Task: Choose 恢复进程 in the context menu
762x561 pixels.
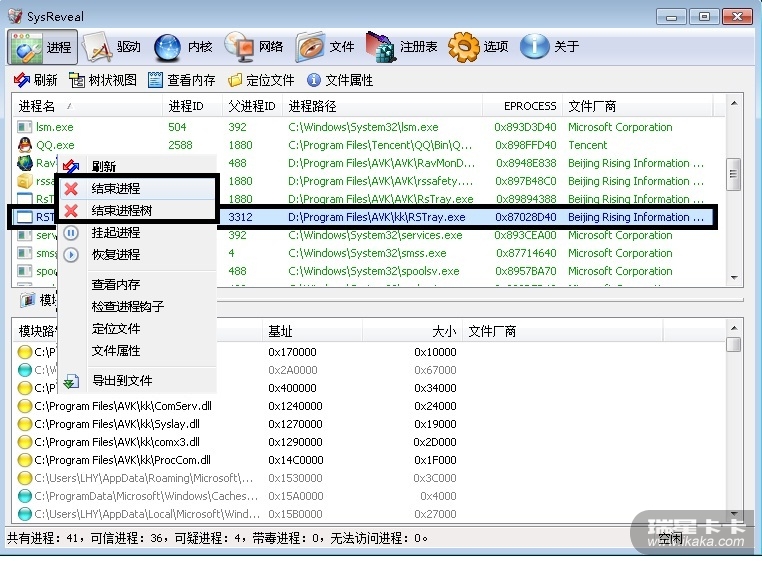Action: tap(137, 255)
